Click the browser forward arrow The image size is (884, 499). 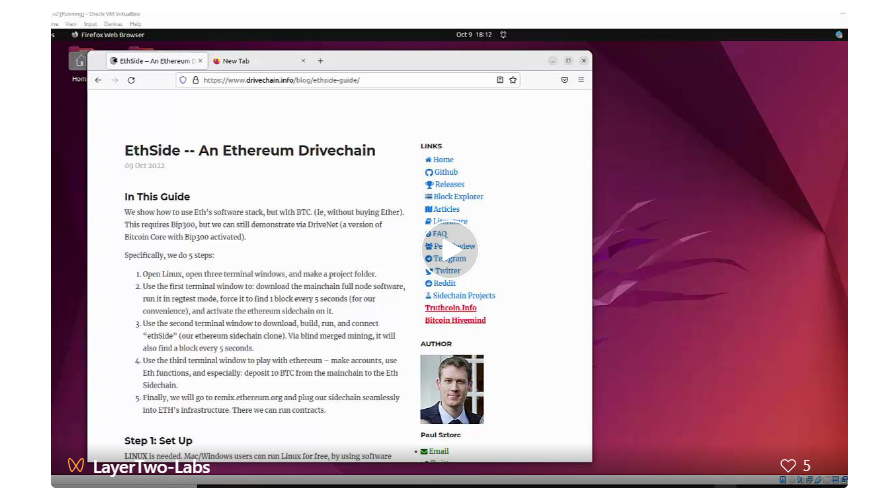[115, 80]
